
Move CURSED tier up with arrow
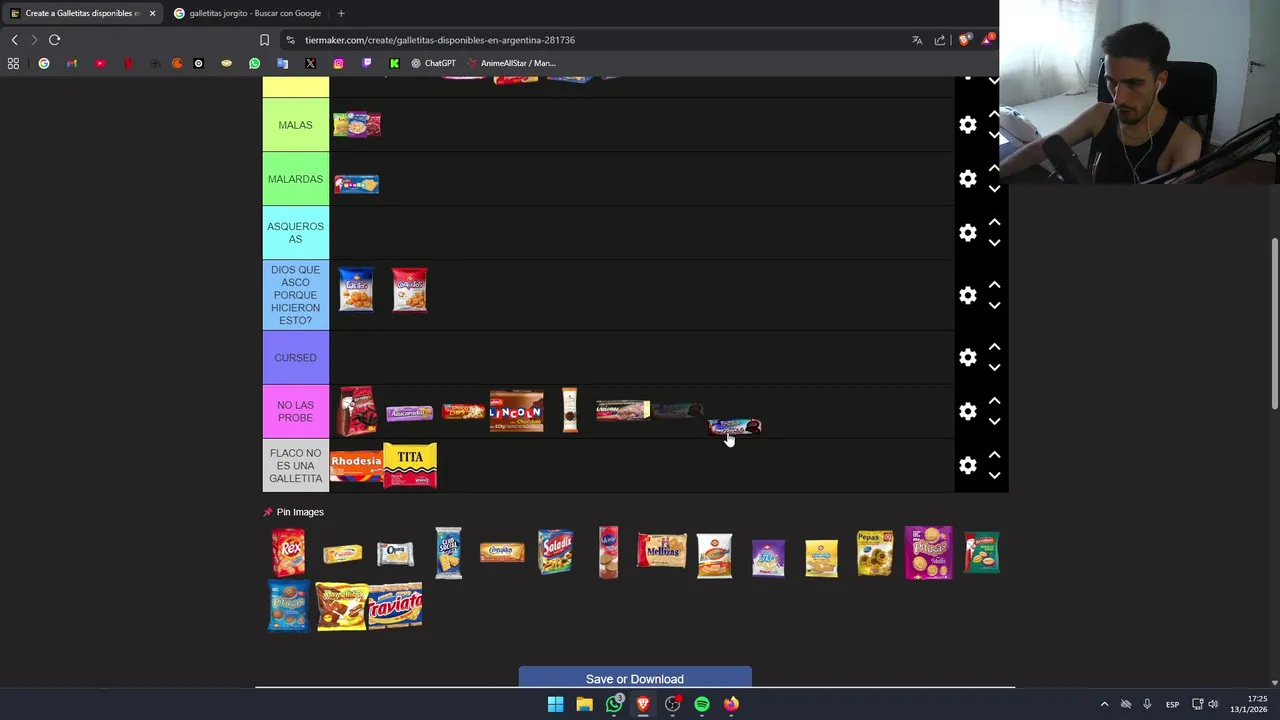(994, 347)
